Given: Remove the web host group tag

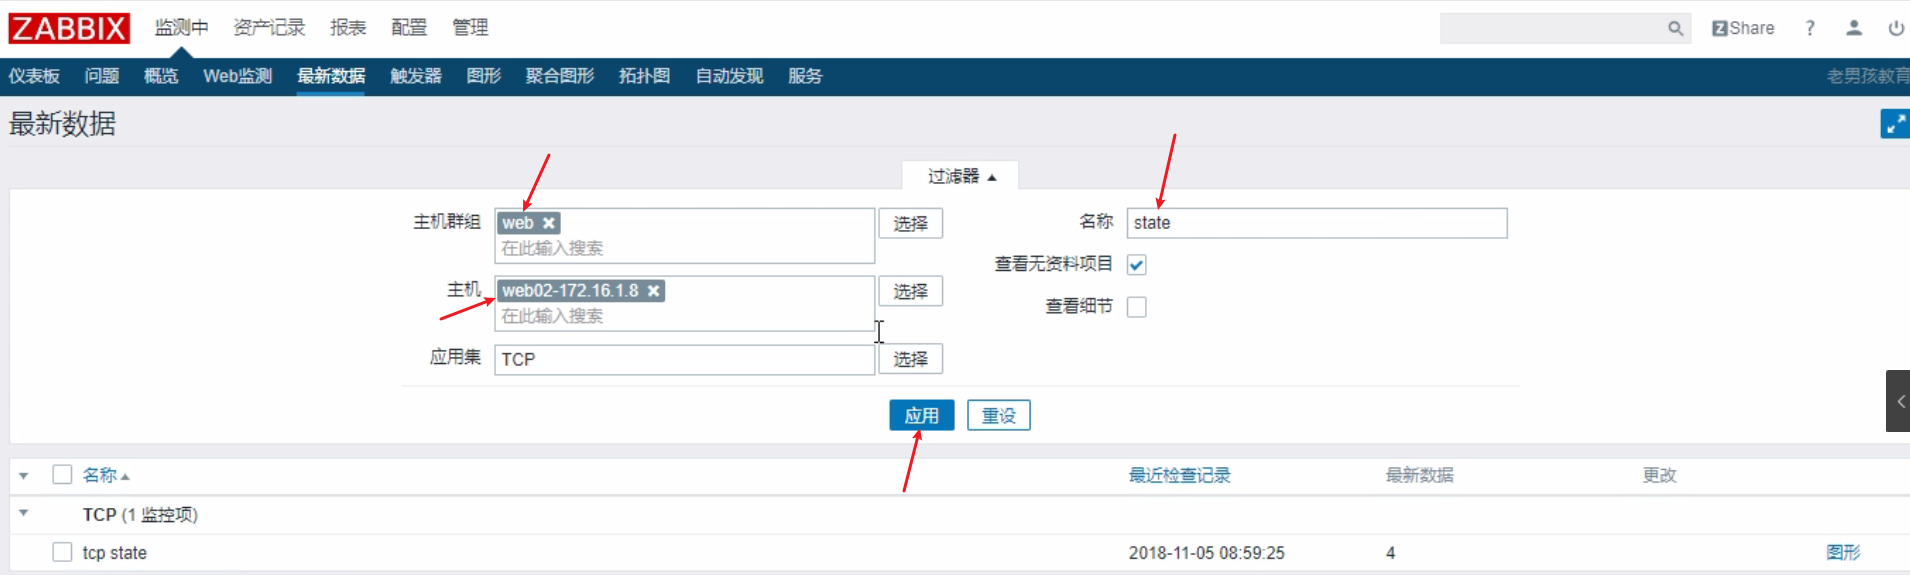Looking at the screenshot, I should click(549, 223).
